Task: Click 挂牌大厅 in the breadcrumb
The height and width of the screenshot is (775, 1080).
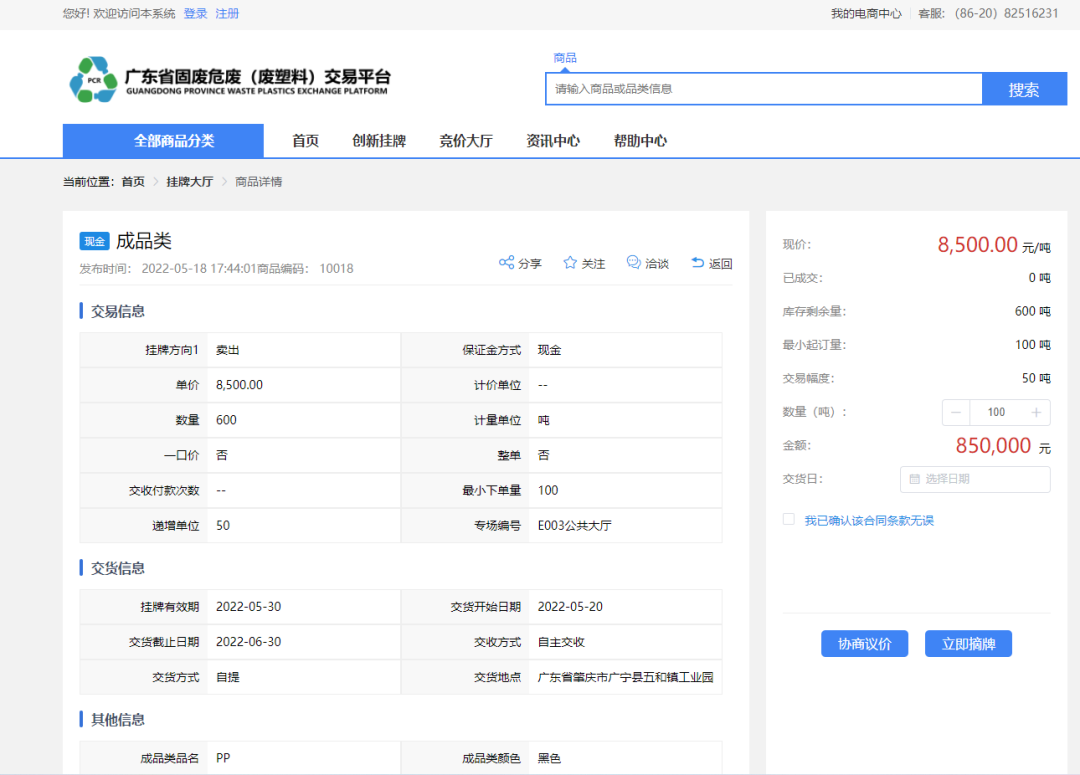Action: click(189, 182)
